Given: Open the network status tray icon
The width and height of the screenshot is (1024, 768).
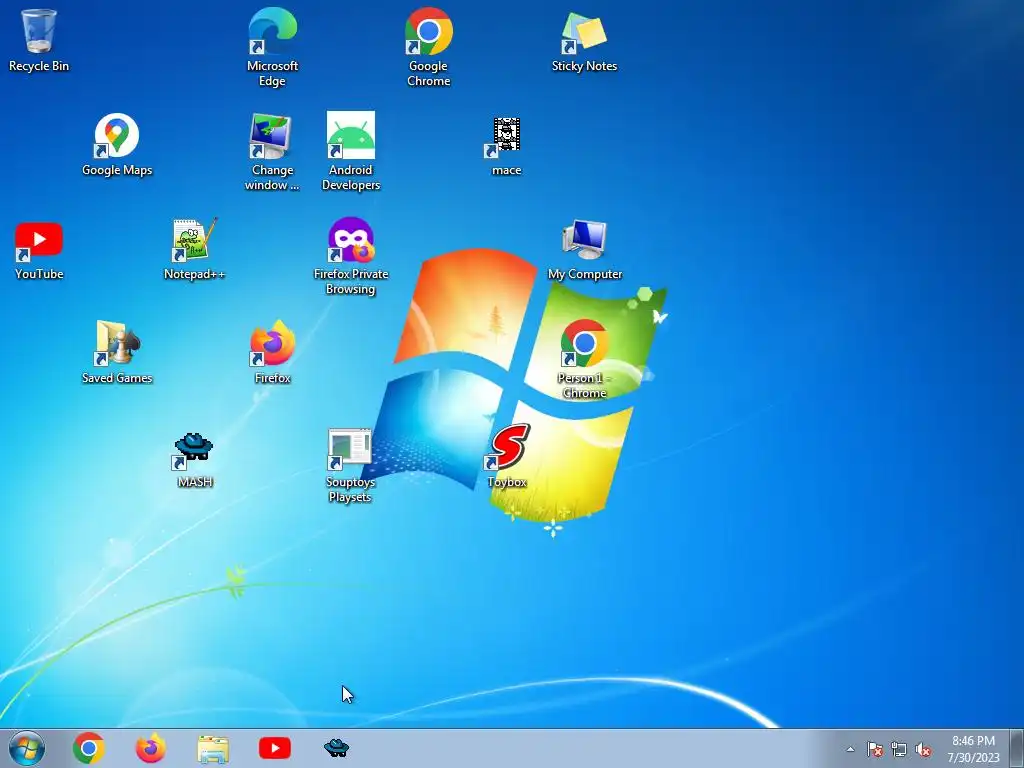Looking at the screenshot, I should tap(899, 749).
